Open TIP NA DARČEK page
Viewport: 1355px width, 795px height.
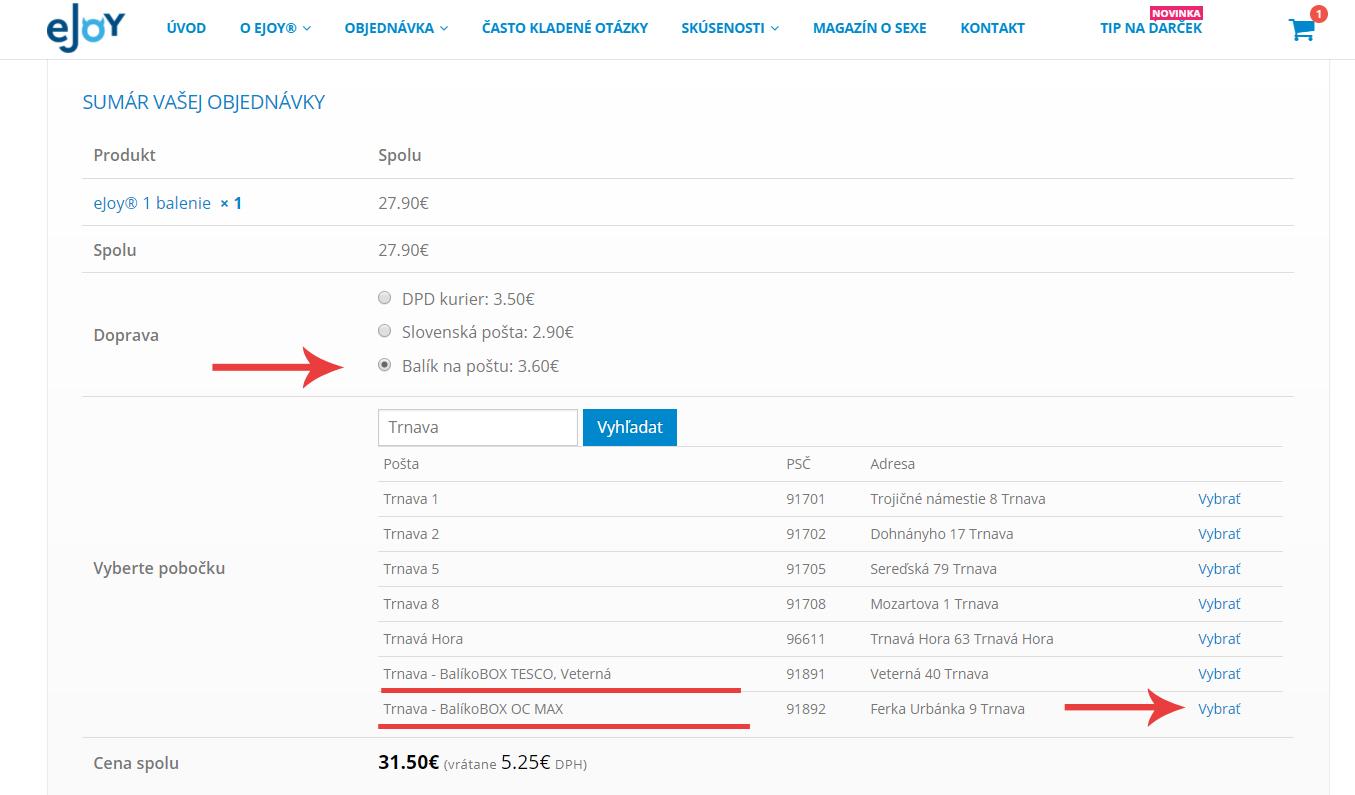[1151, 28]
